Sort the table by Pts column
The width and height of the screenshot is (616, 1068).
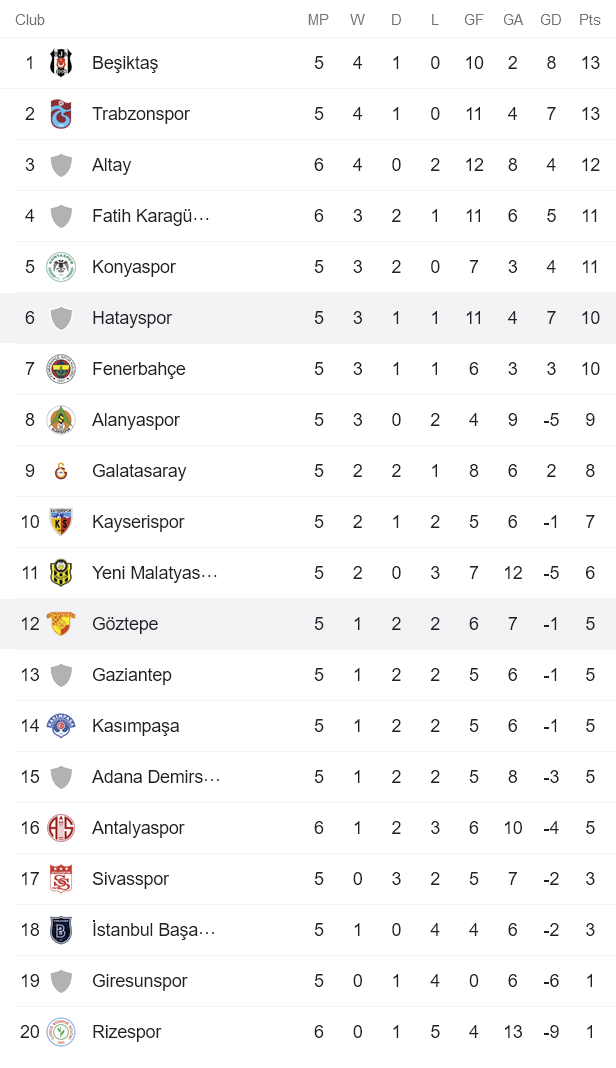click(587, 19)
